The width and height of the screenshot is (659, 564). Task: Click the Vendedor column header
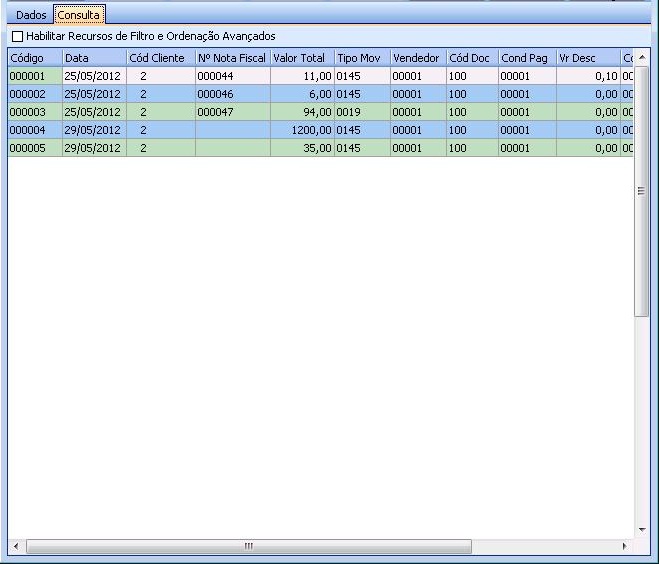[x=417, y=58]
